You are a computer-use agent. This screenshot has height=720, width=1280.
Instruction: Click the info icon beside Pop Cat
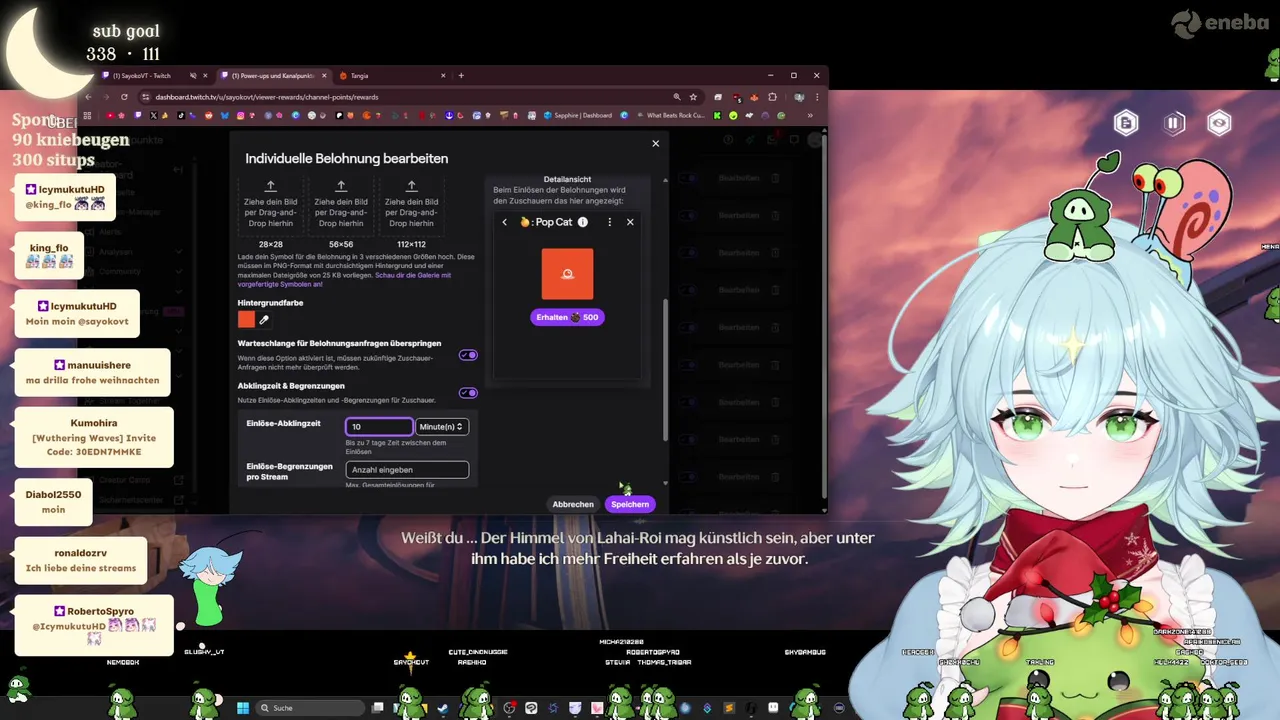583,222
